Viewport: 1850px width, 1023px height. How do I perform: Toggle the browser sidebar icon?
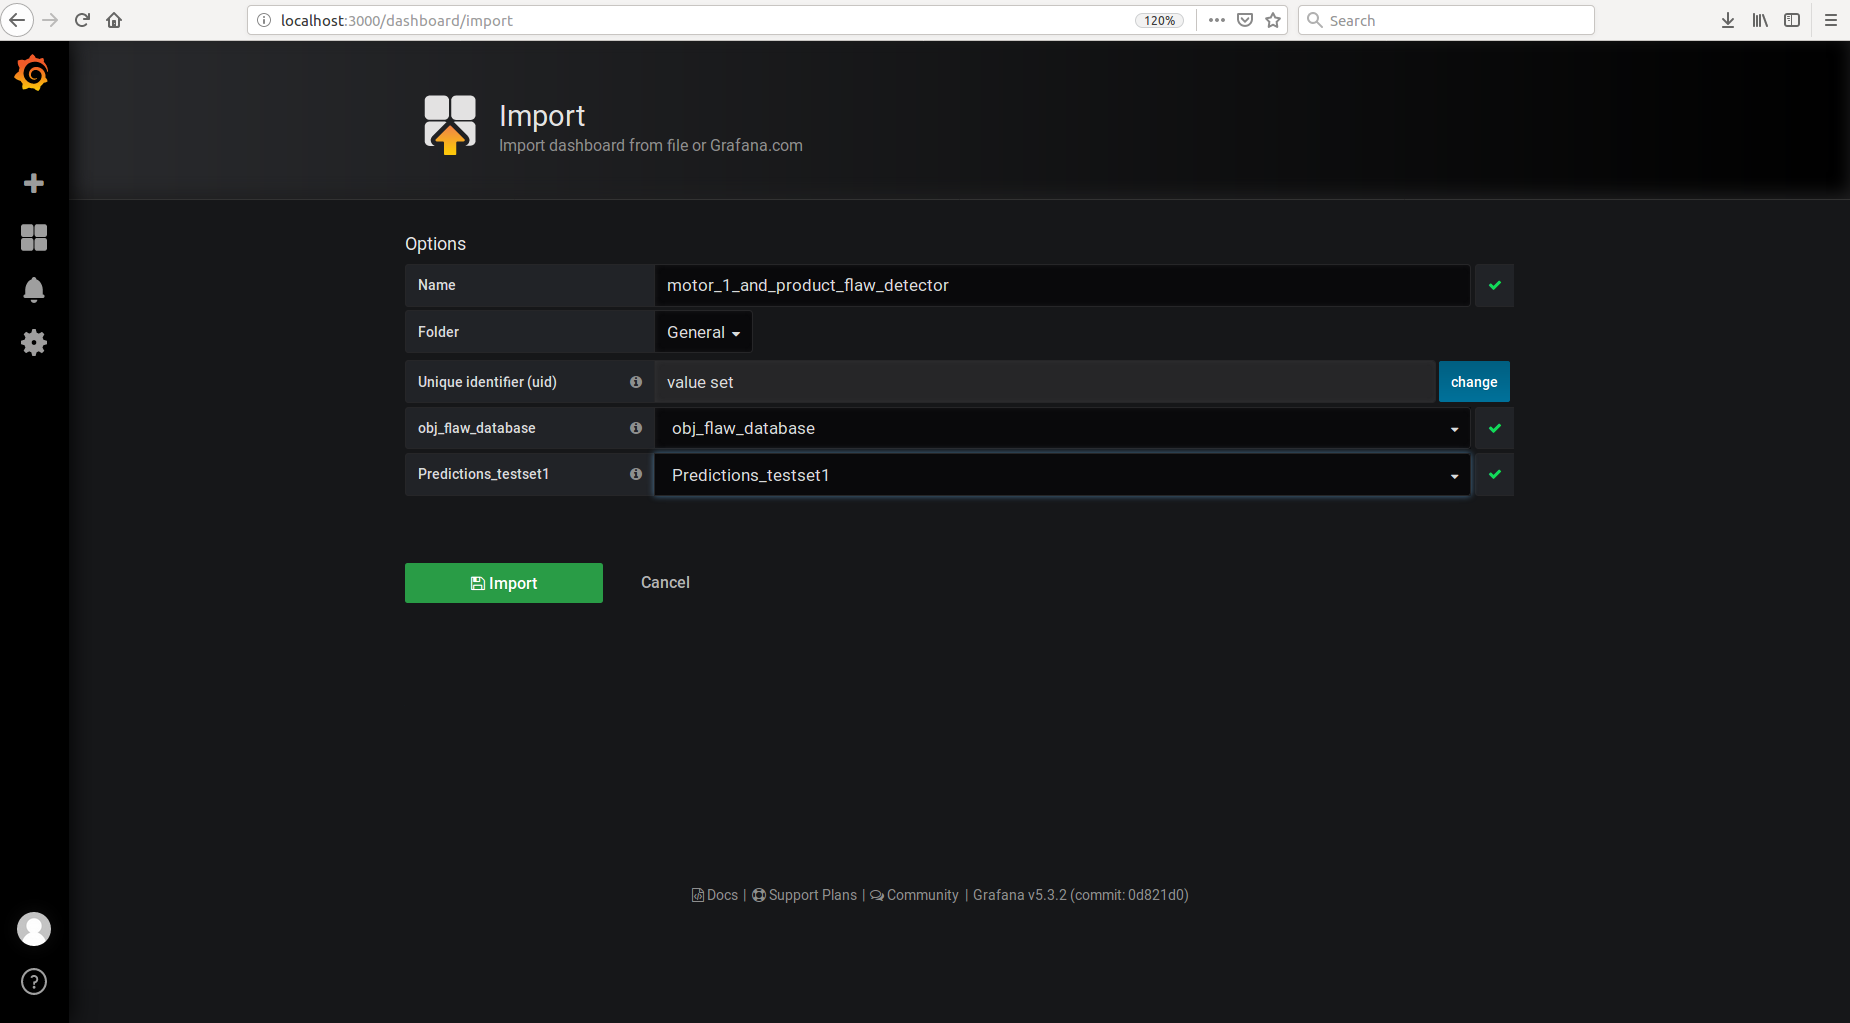click(1792, 20)
